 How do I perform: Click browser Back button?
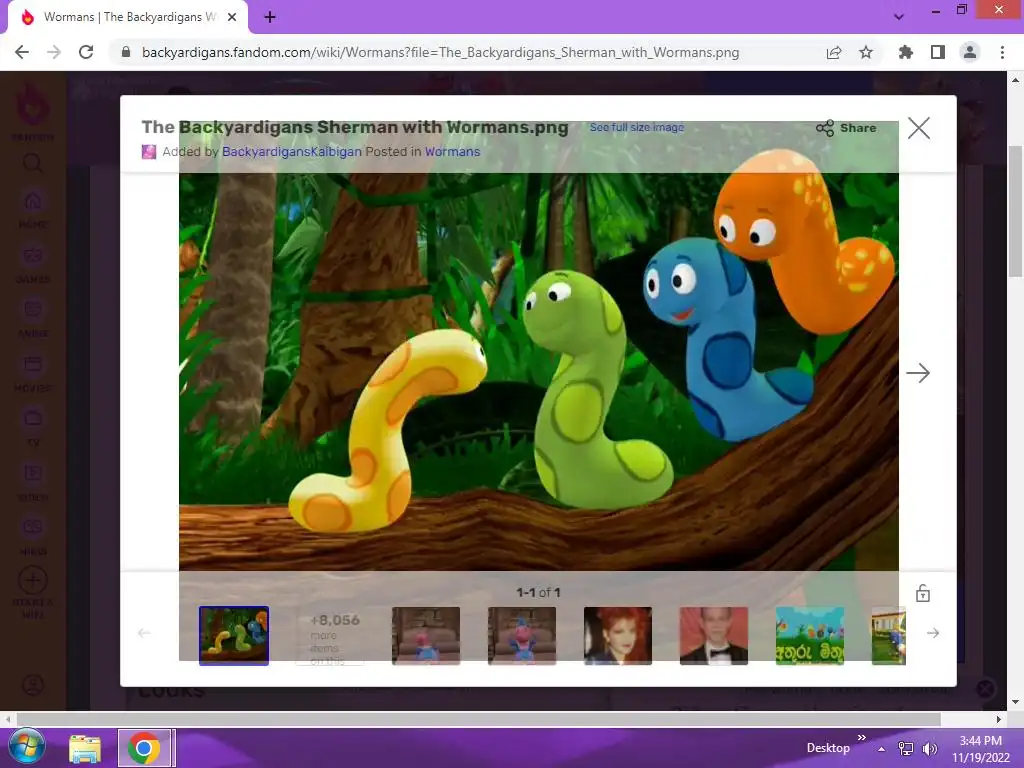tap(22, 52)
